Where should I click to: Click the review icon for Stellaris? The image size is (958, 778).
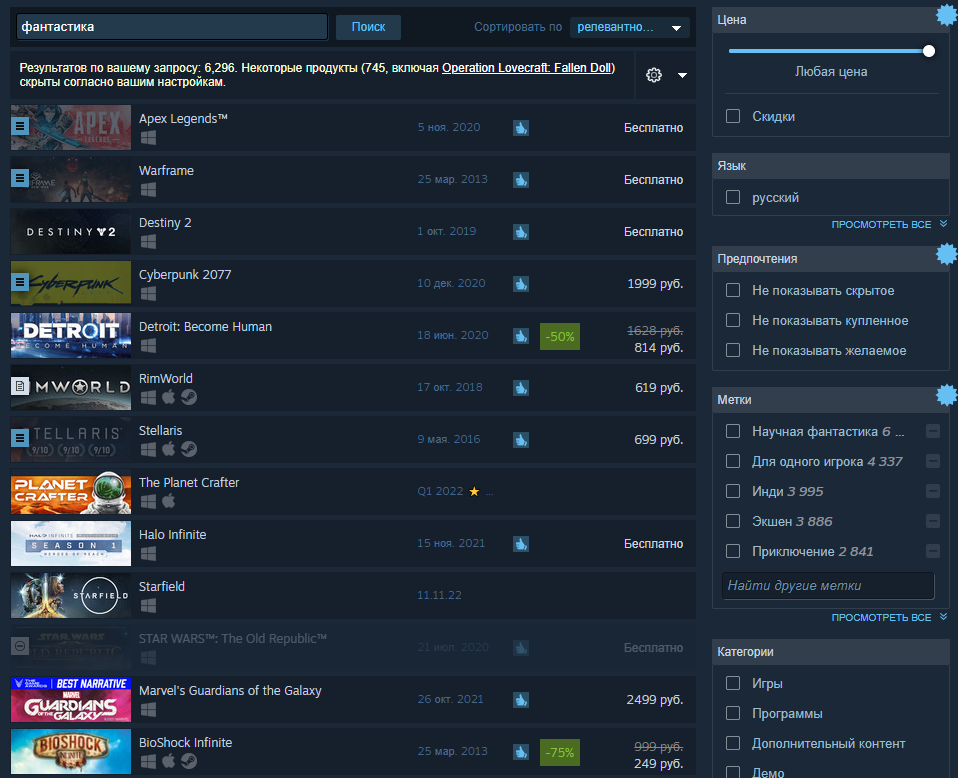pyautogui.click(x=521, y=439)
